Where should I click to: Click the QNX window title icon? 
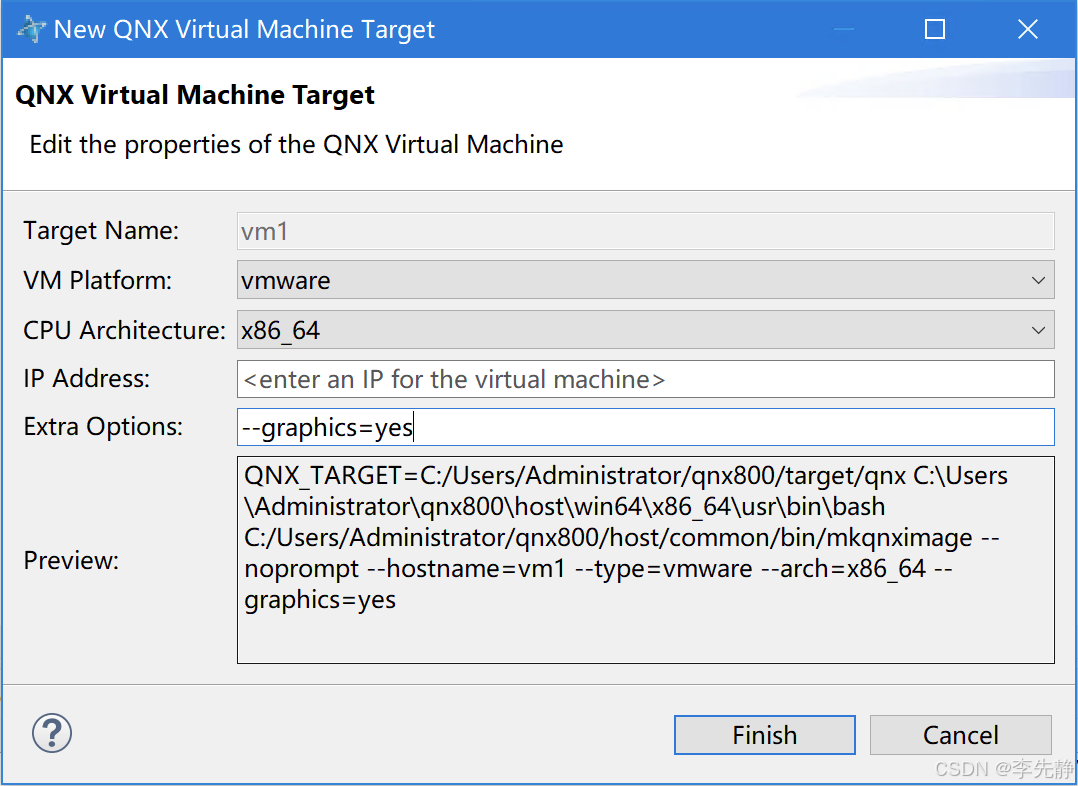click(31, 29)
